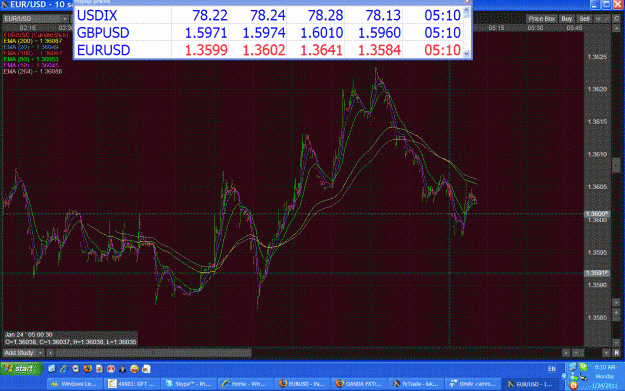Click the vertical price-axis slider handle
The height and width of the screenshot is (391, 625).
pyautogui.click(x=616, y=165)
